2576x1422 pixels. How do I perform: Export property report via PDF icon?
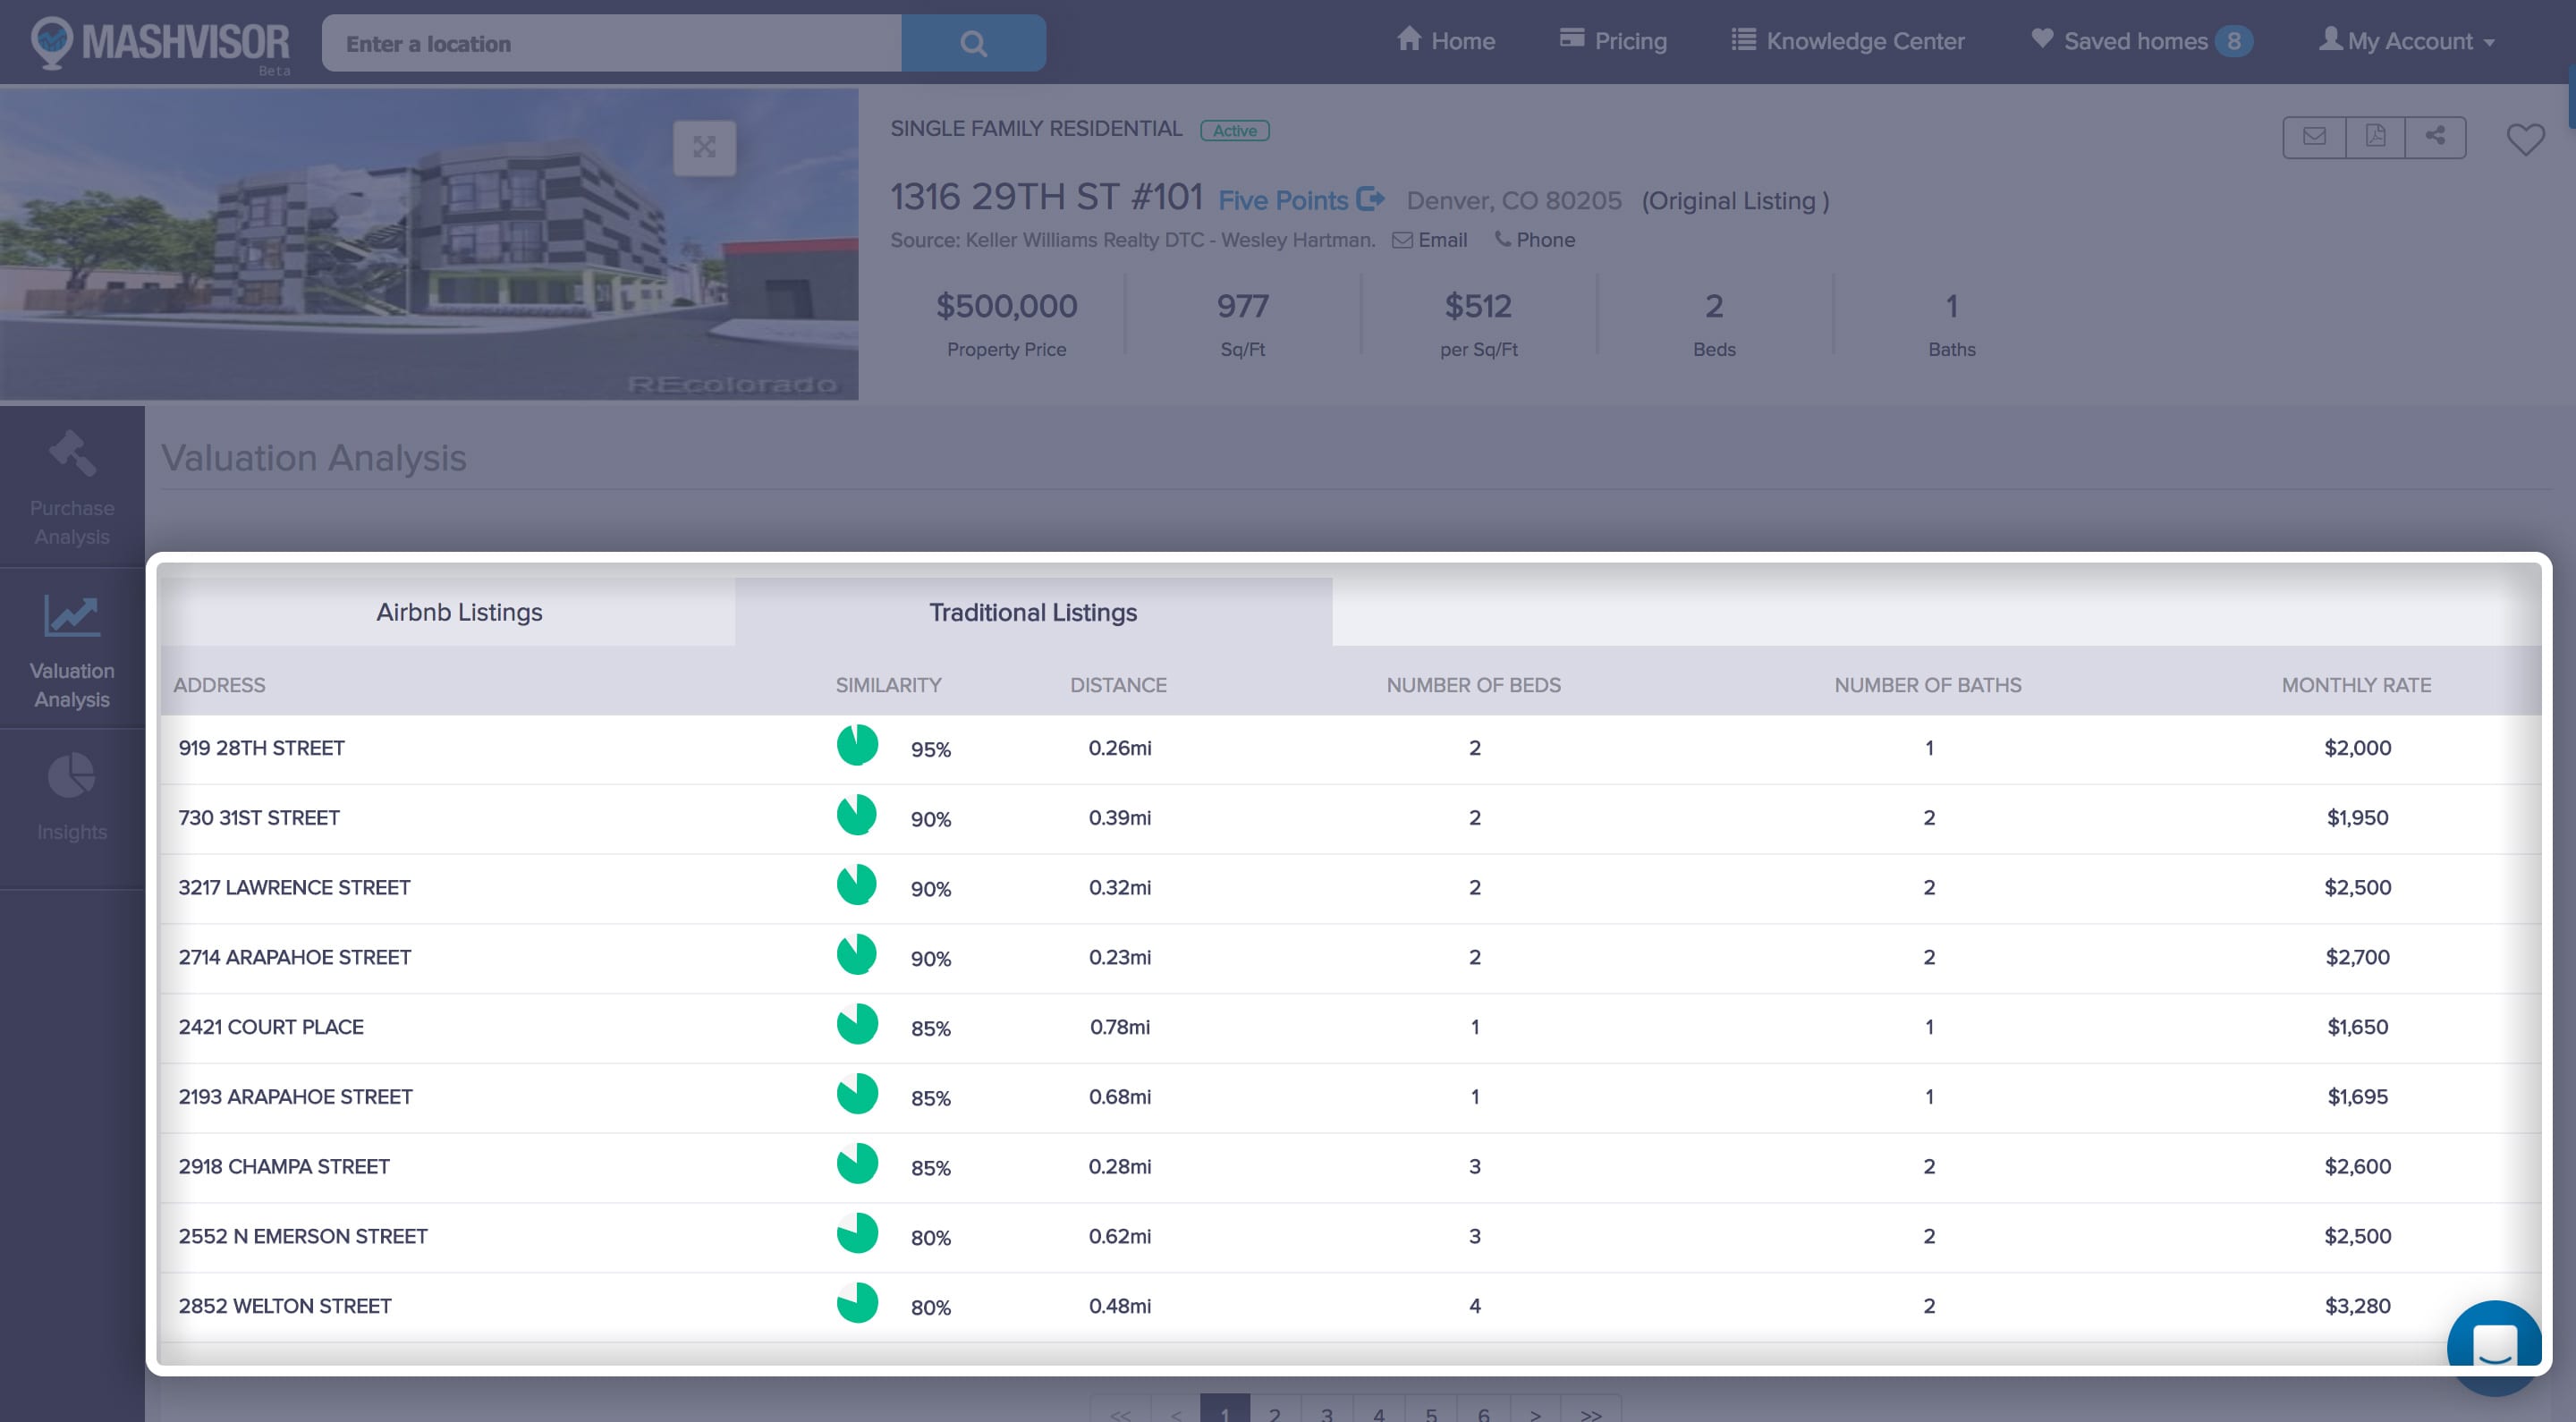tap(2375, 137)
